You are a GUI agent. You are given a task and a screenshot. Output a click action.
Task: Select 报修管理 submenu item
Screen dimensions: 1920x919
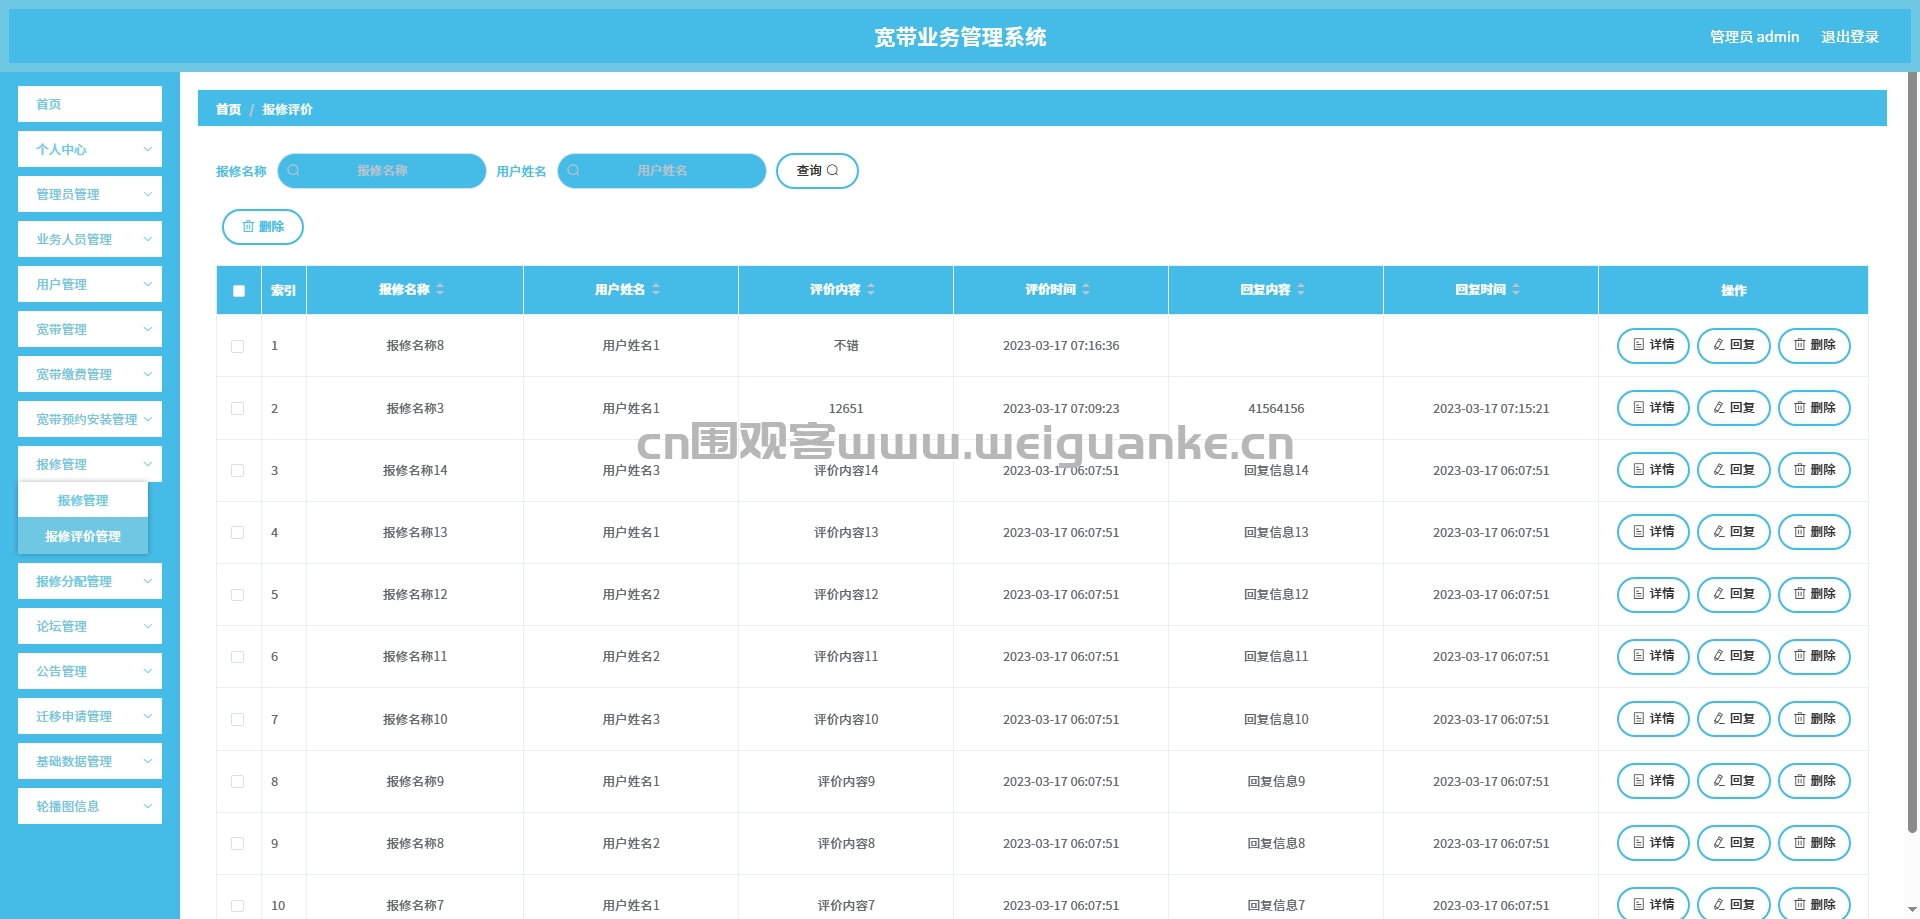[x=83, y=500]
